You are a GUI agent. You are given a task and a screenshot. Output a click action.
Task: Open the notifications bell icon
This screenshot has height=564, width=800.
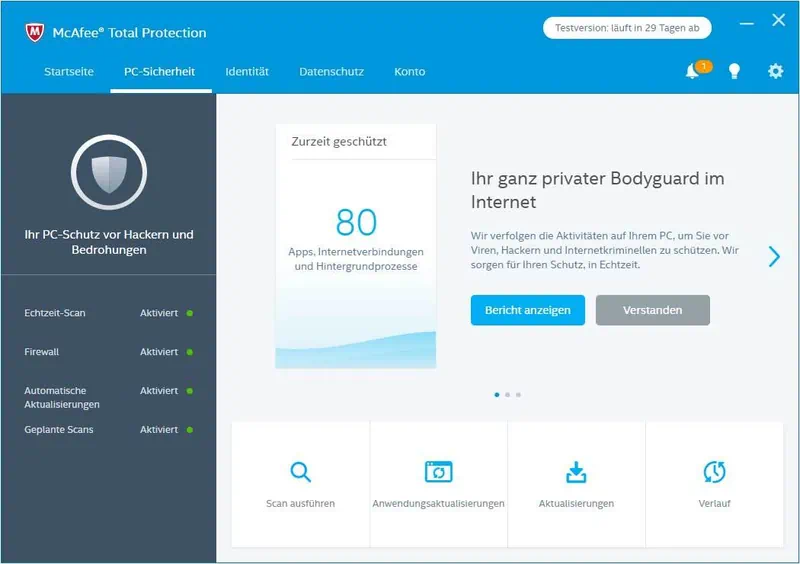tap(692, 71)
